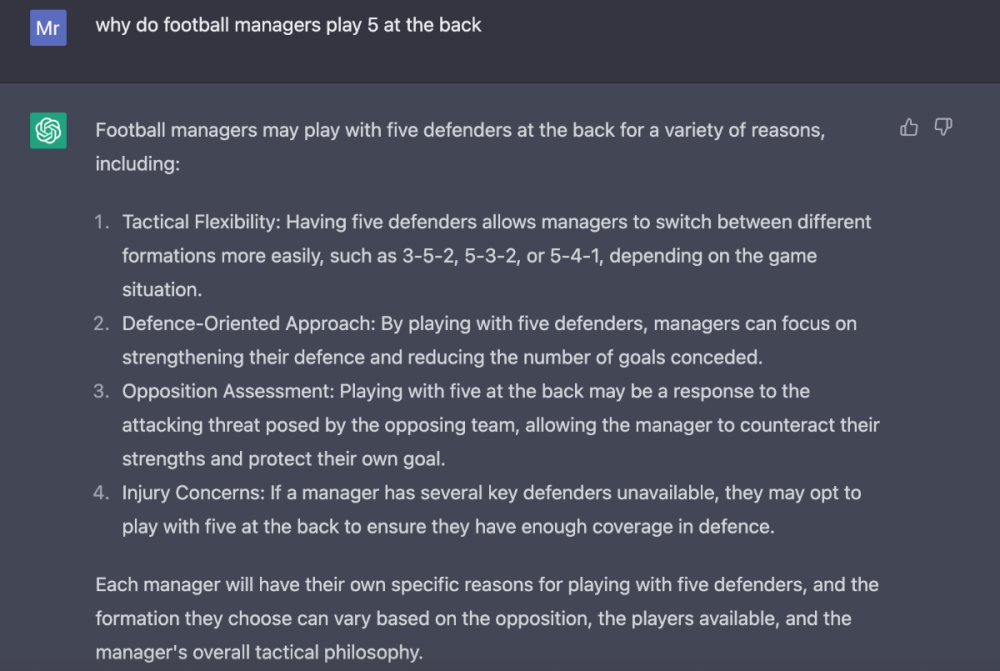Screen dimensions: 1000x671
Task: Click the user prompt about 5 at the back
Action: pyautogui.click(x=288, y=25)
